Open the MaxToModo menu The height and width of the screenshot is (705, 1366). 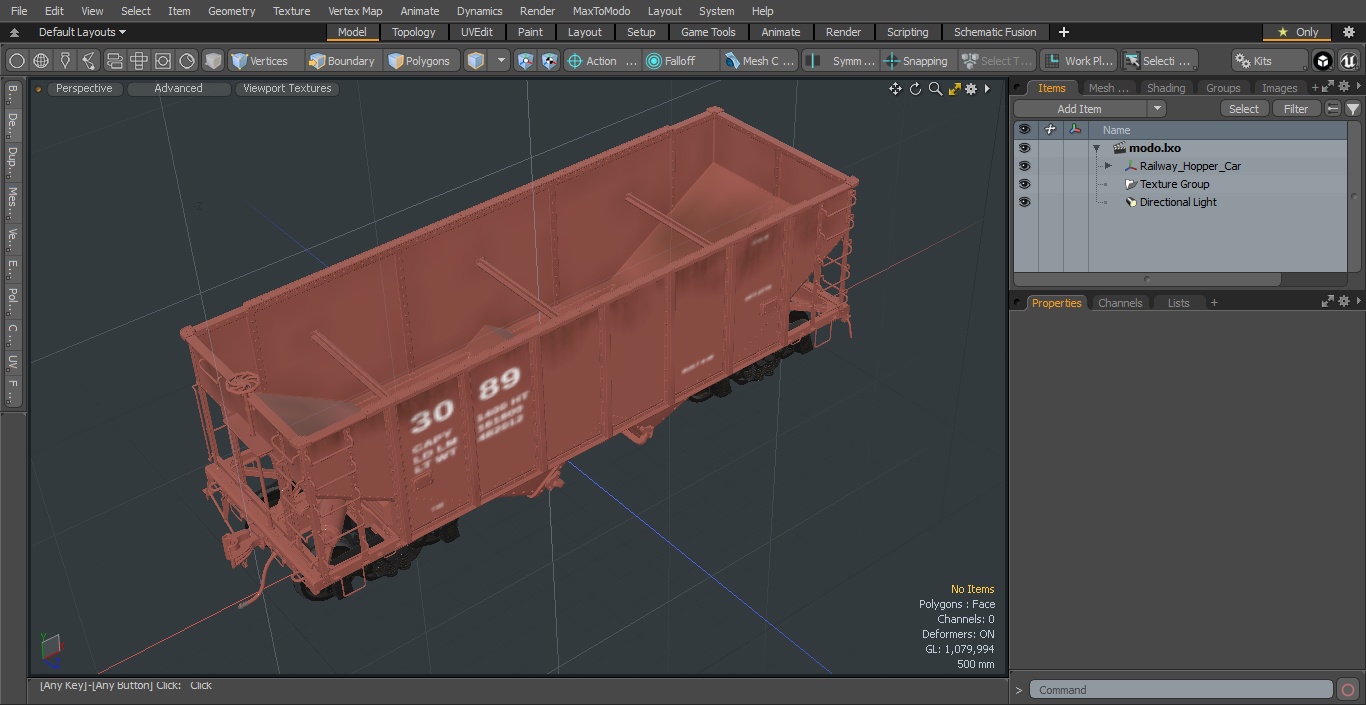601,11
